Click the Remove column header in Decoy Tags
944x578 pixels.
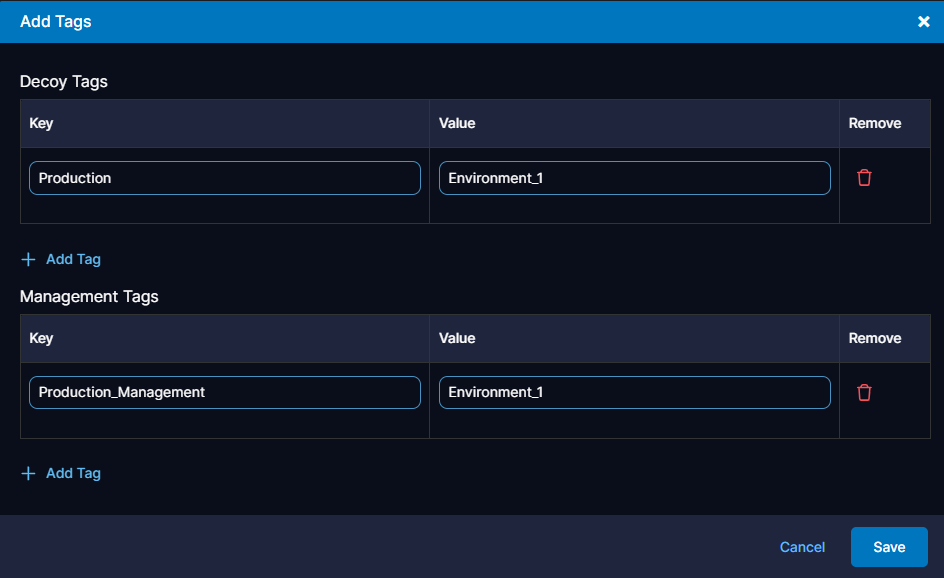click(x=874, y=124)
